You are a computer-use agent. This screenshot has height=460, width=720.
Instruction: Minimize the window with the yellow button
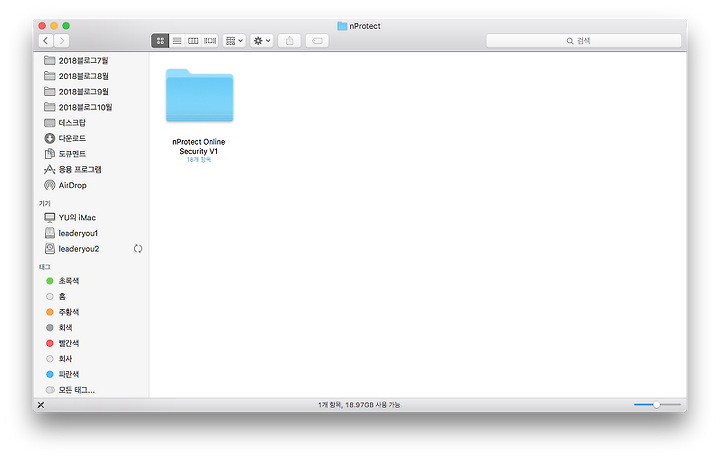tap(54, 26)
